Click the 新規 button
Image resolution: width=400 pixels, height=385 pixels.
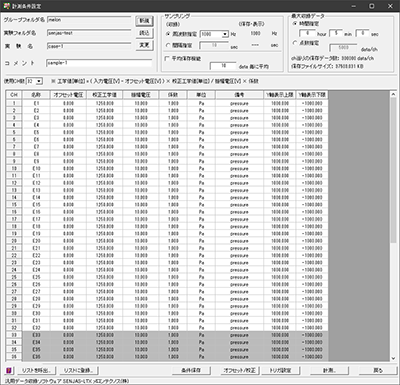144,21
